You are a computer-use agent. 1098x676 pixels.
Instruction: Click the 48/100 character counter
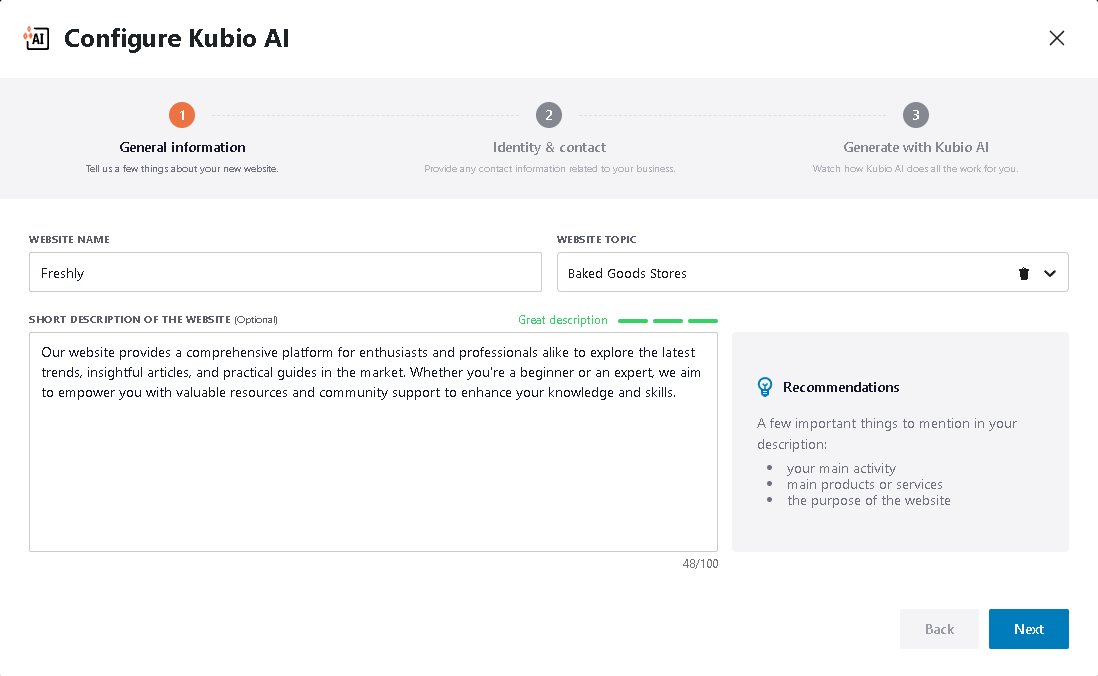coord(699,564)
